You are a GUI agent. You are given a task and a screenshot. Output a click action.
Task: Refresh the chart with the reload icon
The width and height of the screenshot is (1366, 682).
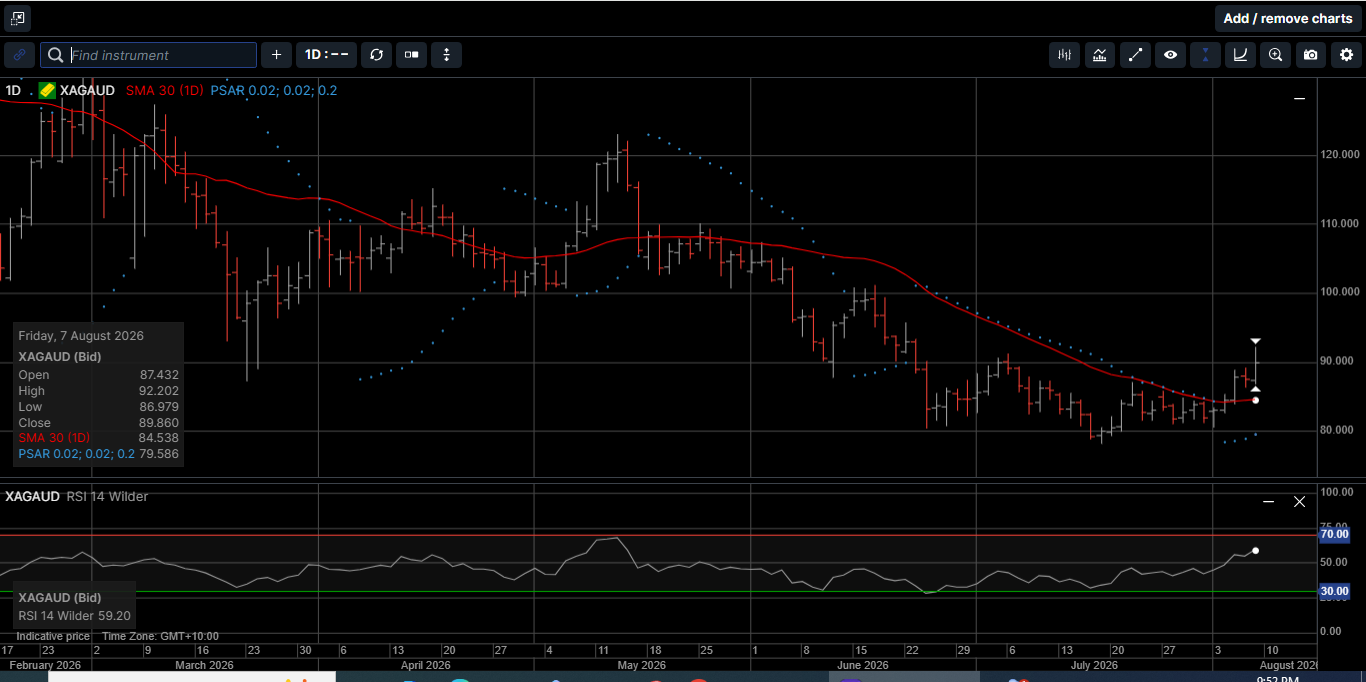pos(376,55)
